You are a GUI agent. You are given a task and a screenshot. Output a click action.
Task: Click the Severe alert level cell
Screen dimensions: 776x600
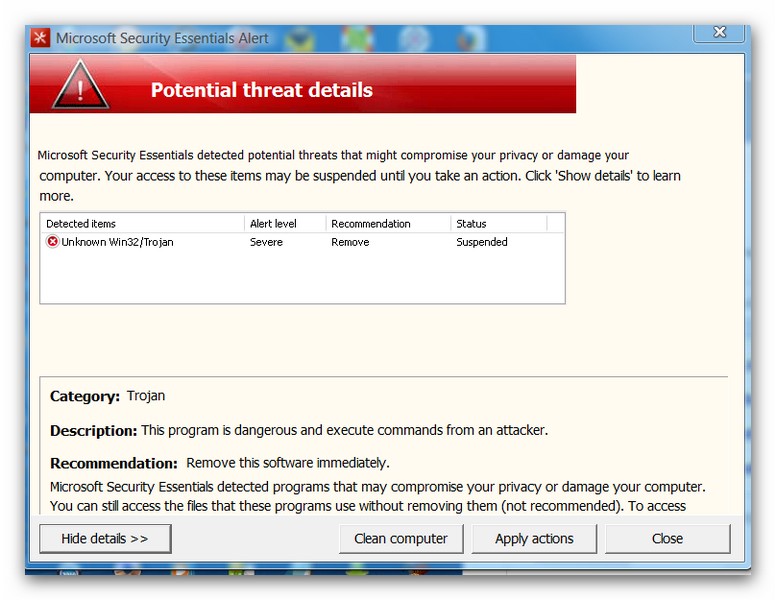266,242
